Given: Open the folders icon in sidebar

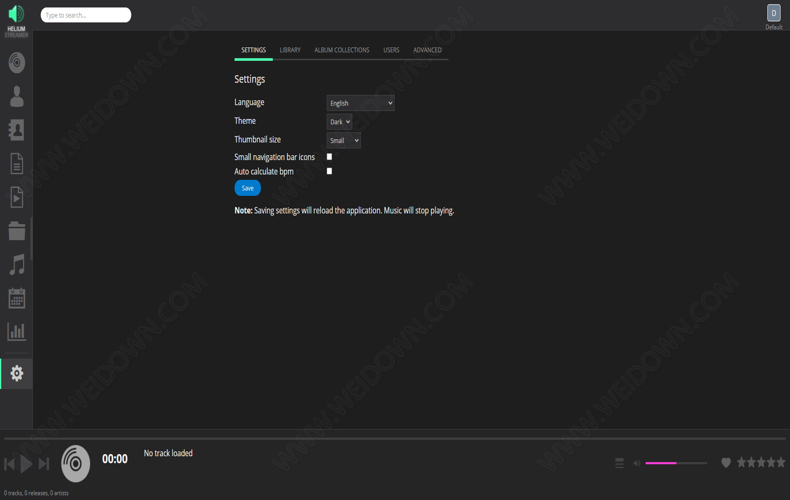Looking at the screenshot, I should (17, 231).
